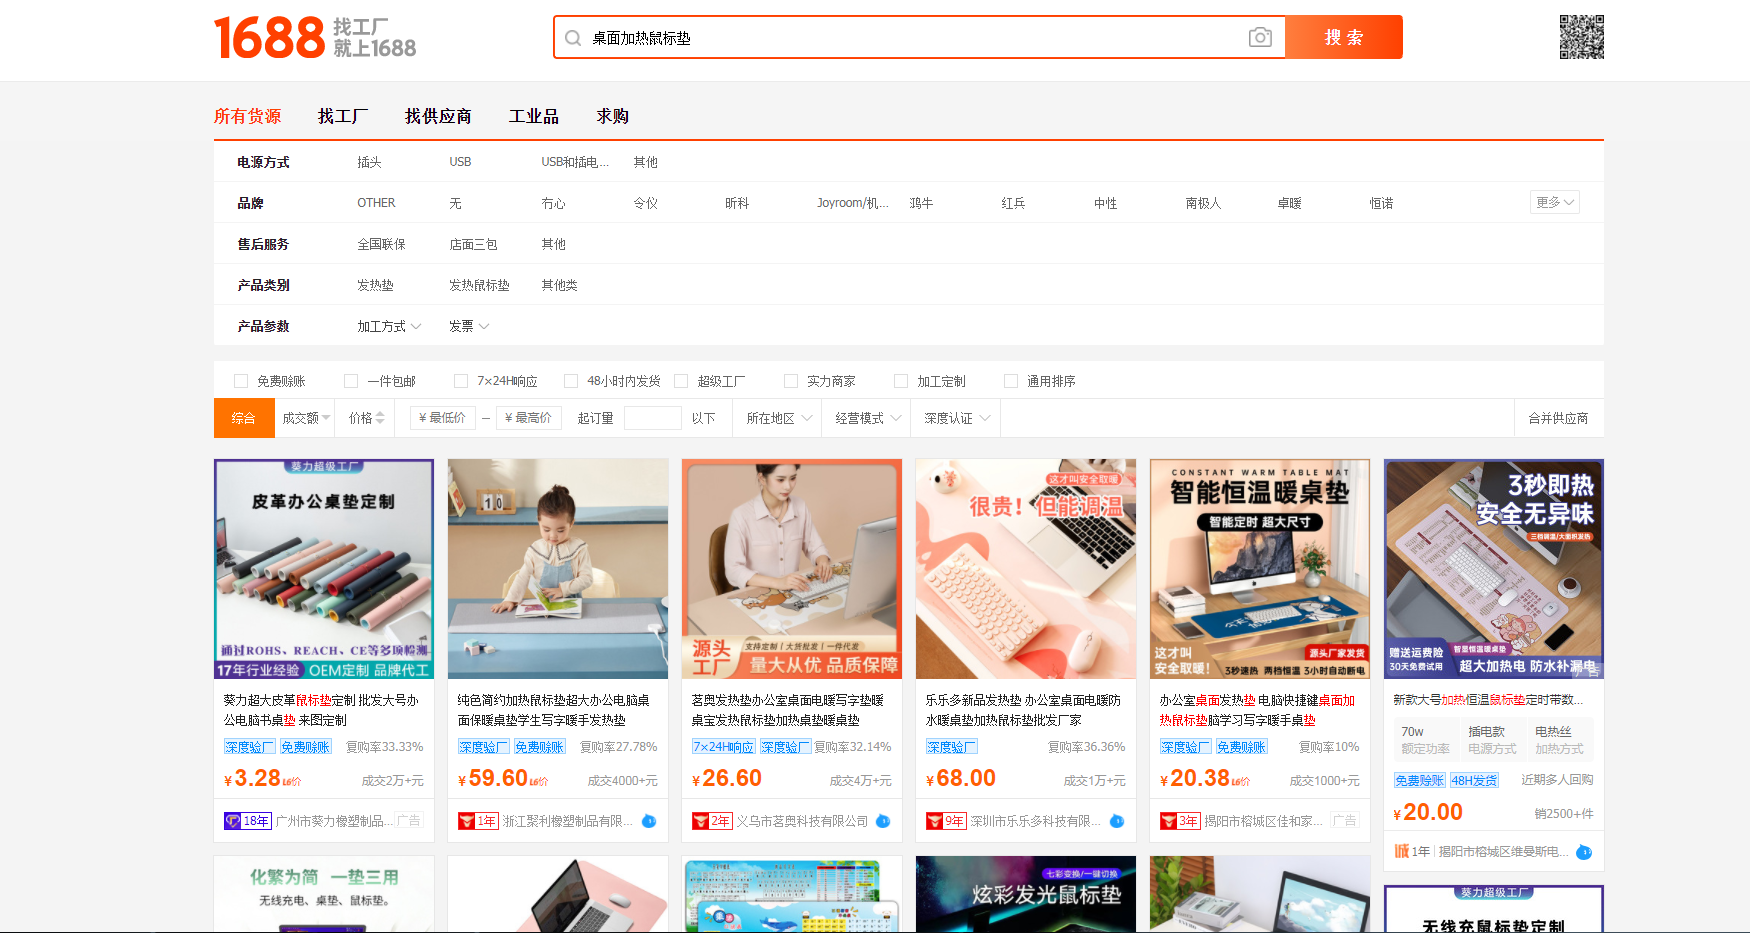This screenshot has width=1750, height=933.
Task: Select the USB power type filter
Action: [x=460, y=162]
